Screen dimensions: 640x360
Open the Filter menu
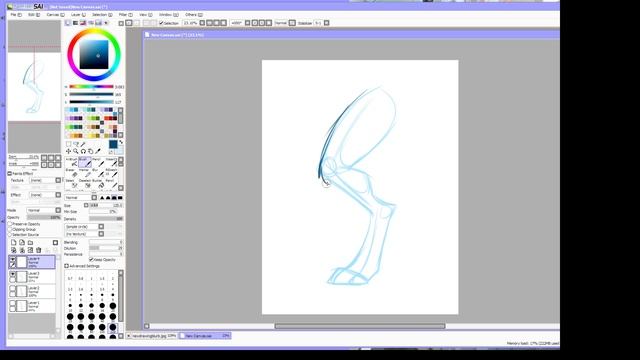click(125, 15)
